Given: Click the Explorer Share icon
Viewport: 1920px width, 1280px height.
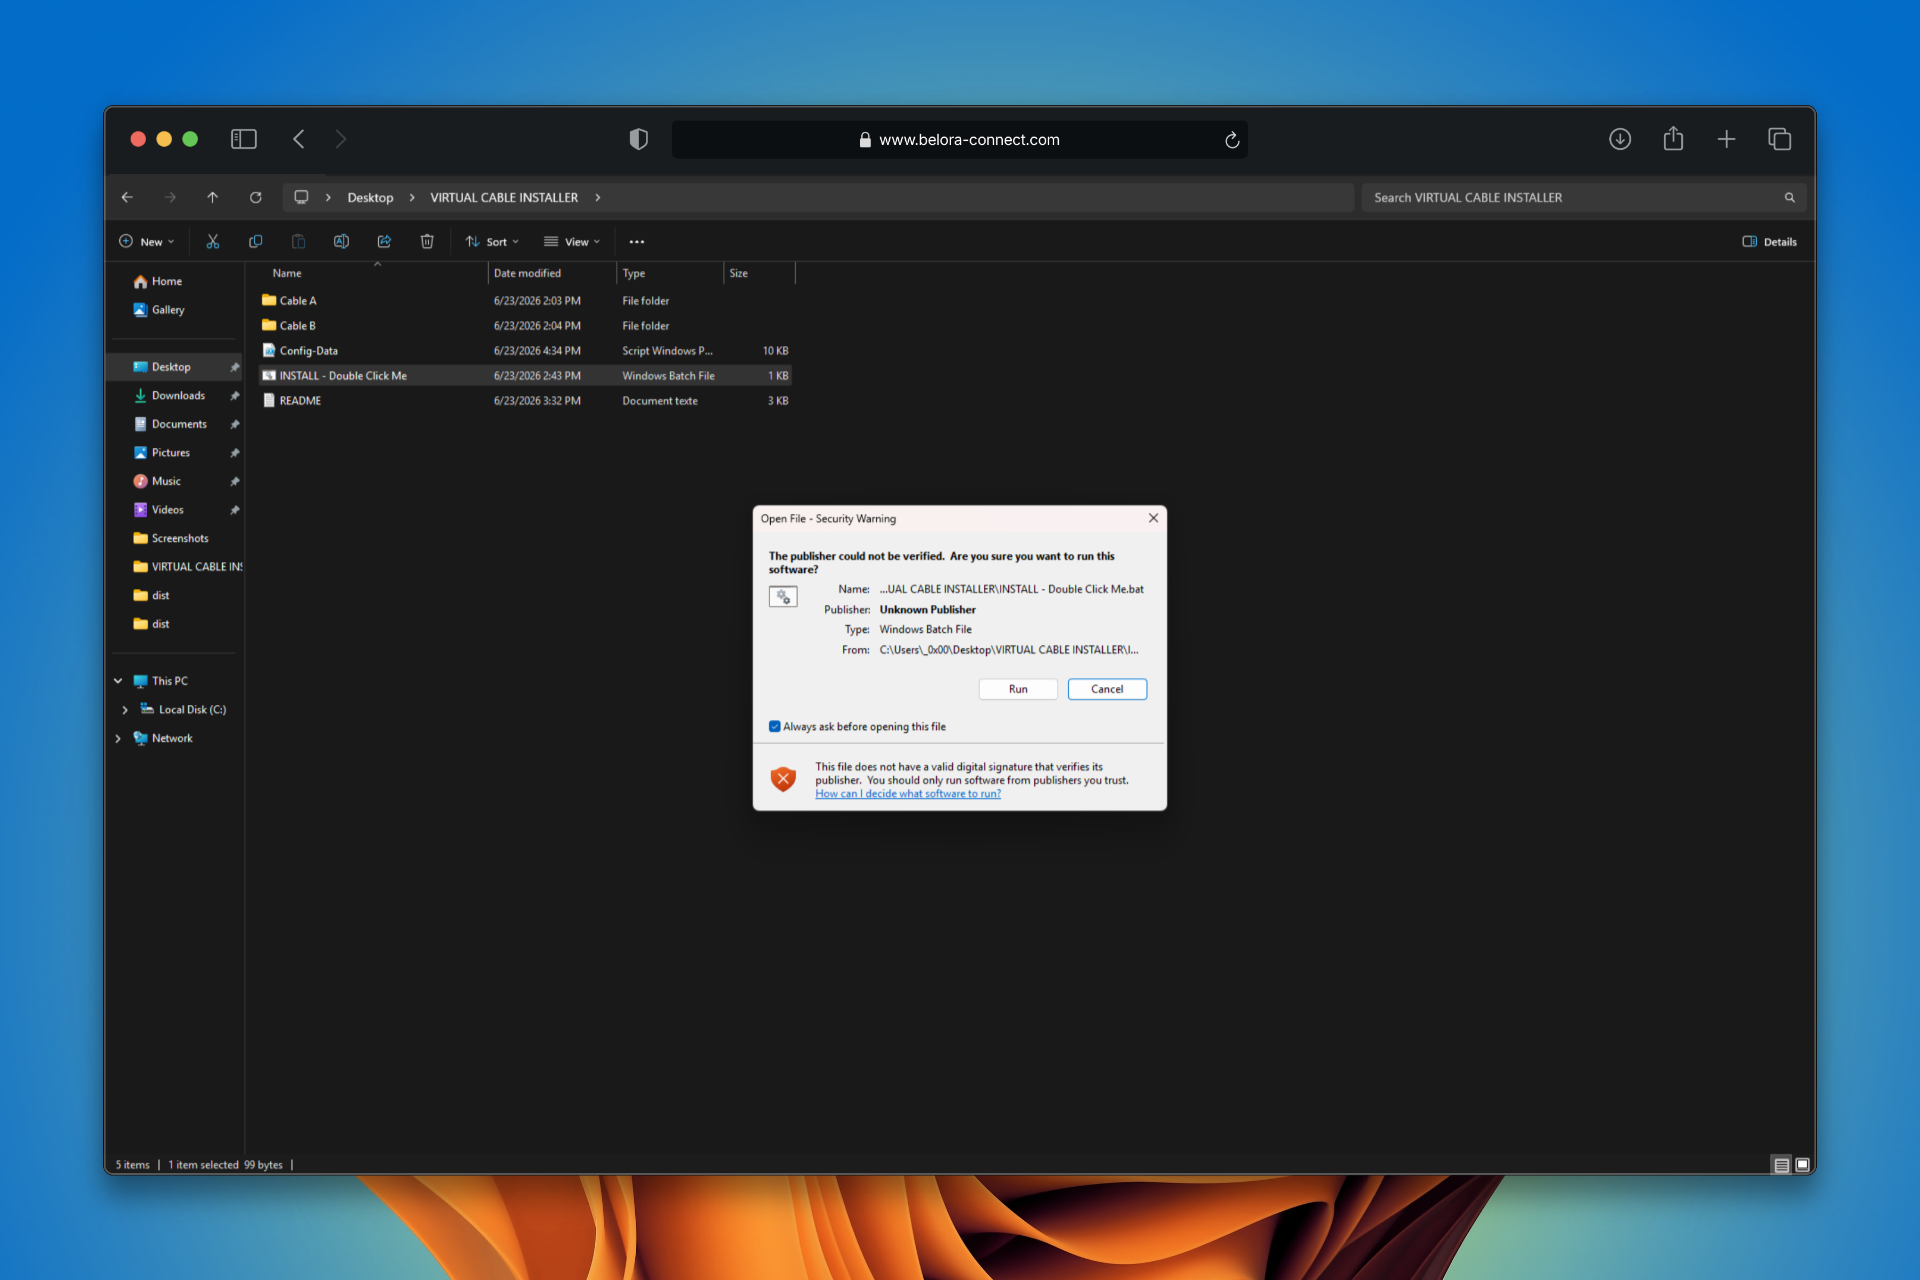Looking at the screenshot, I should click(x=384, y=241).
